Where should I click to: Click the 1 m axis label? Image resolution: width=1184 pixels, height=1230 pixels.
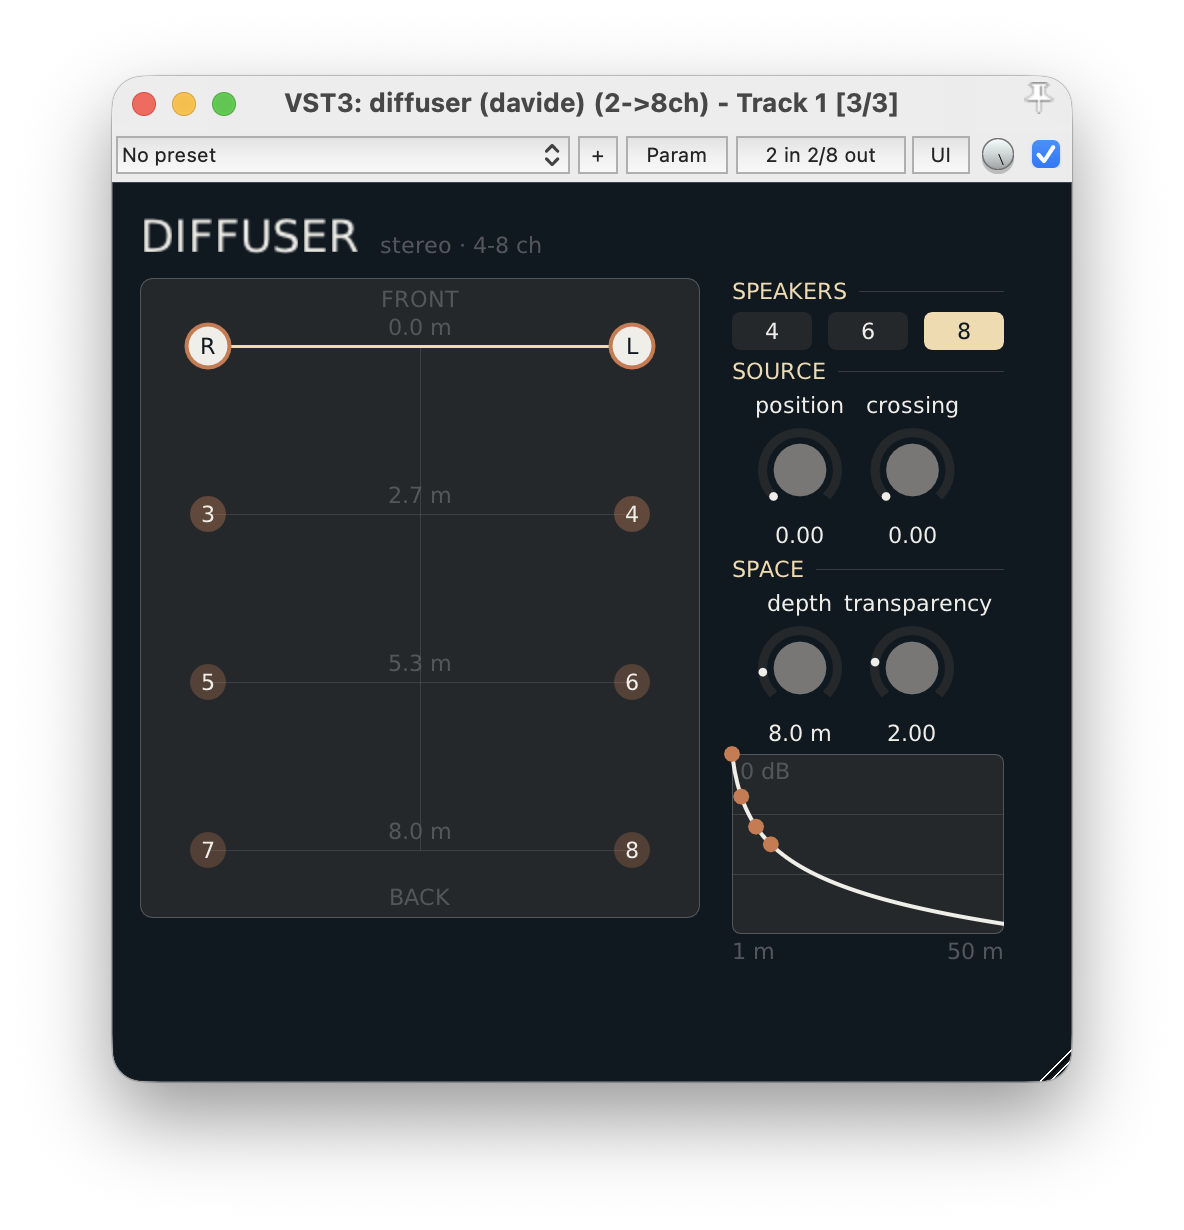click(753, 951)
